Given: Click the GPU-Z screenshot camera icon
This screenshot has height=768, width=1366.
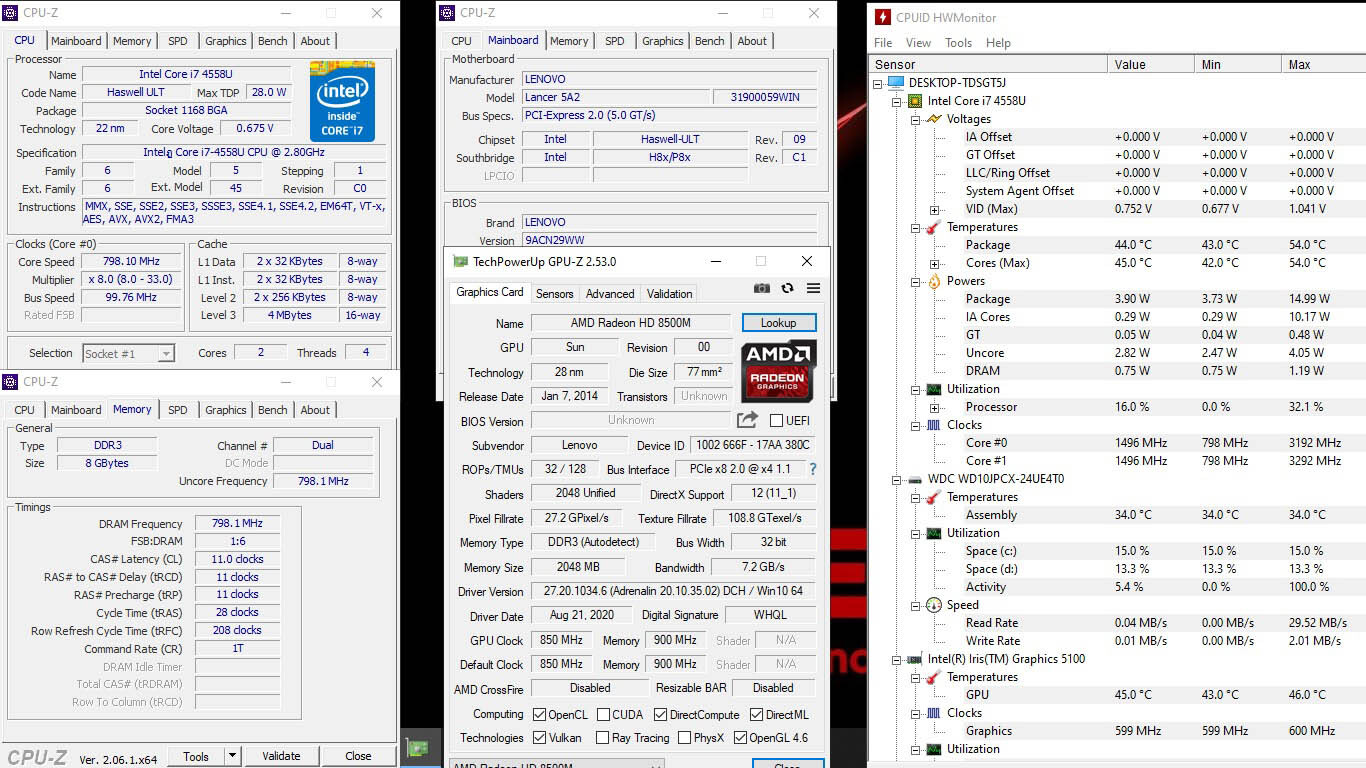Looking at the screenshot, I should tap(762, 288).
